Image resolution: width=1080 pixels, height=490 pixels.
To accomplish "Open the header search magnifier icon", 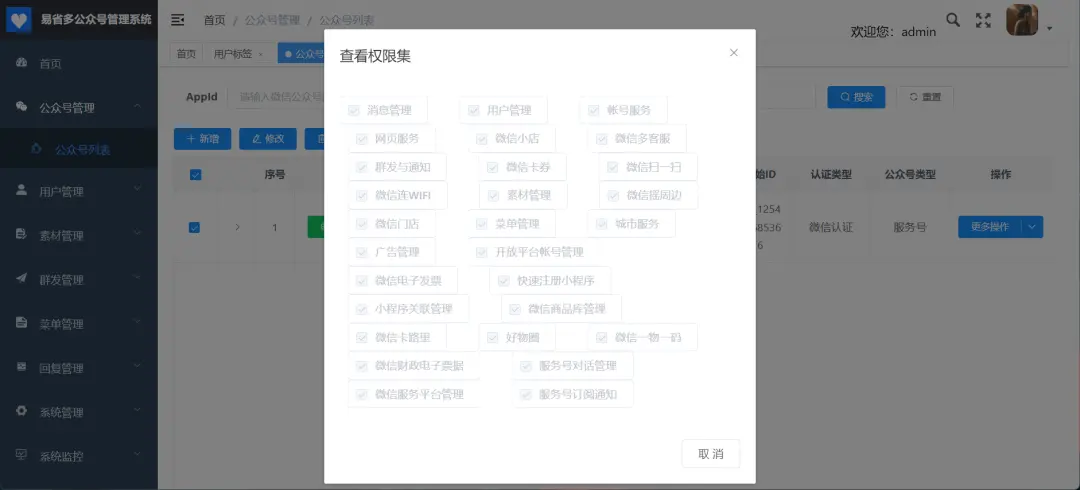I will (953, 20).
